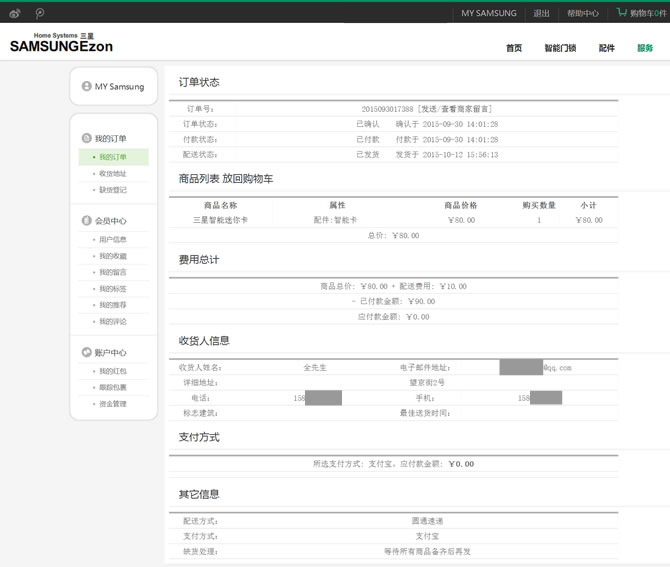Click the MY Samsung user avatar icon

(86, 86)
